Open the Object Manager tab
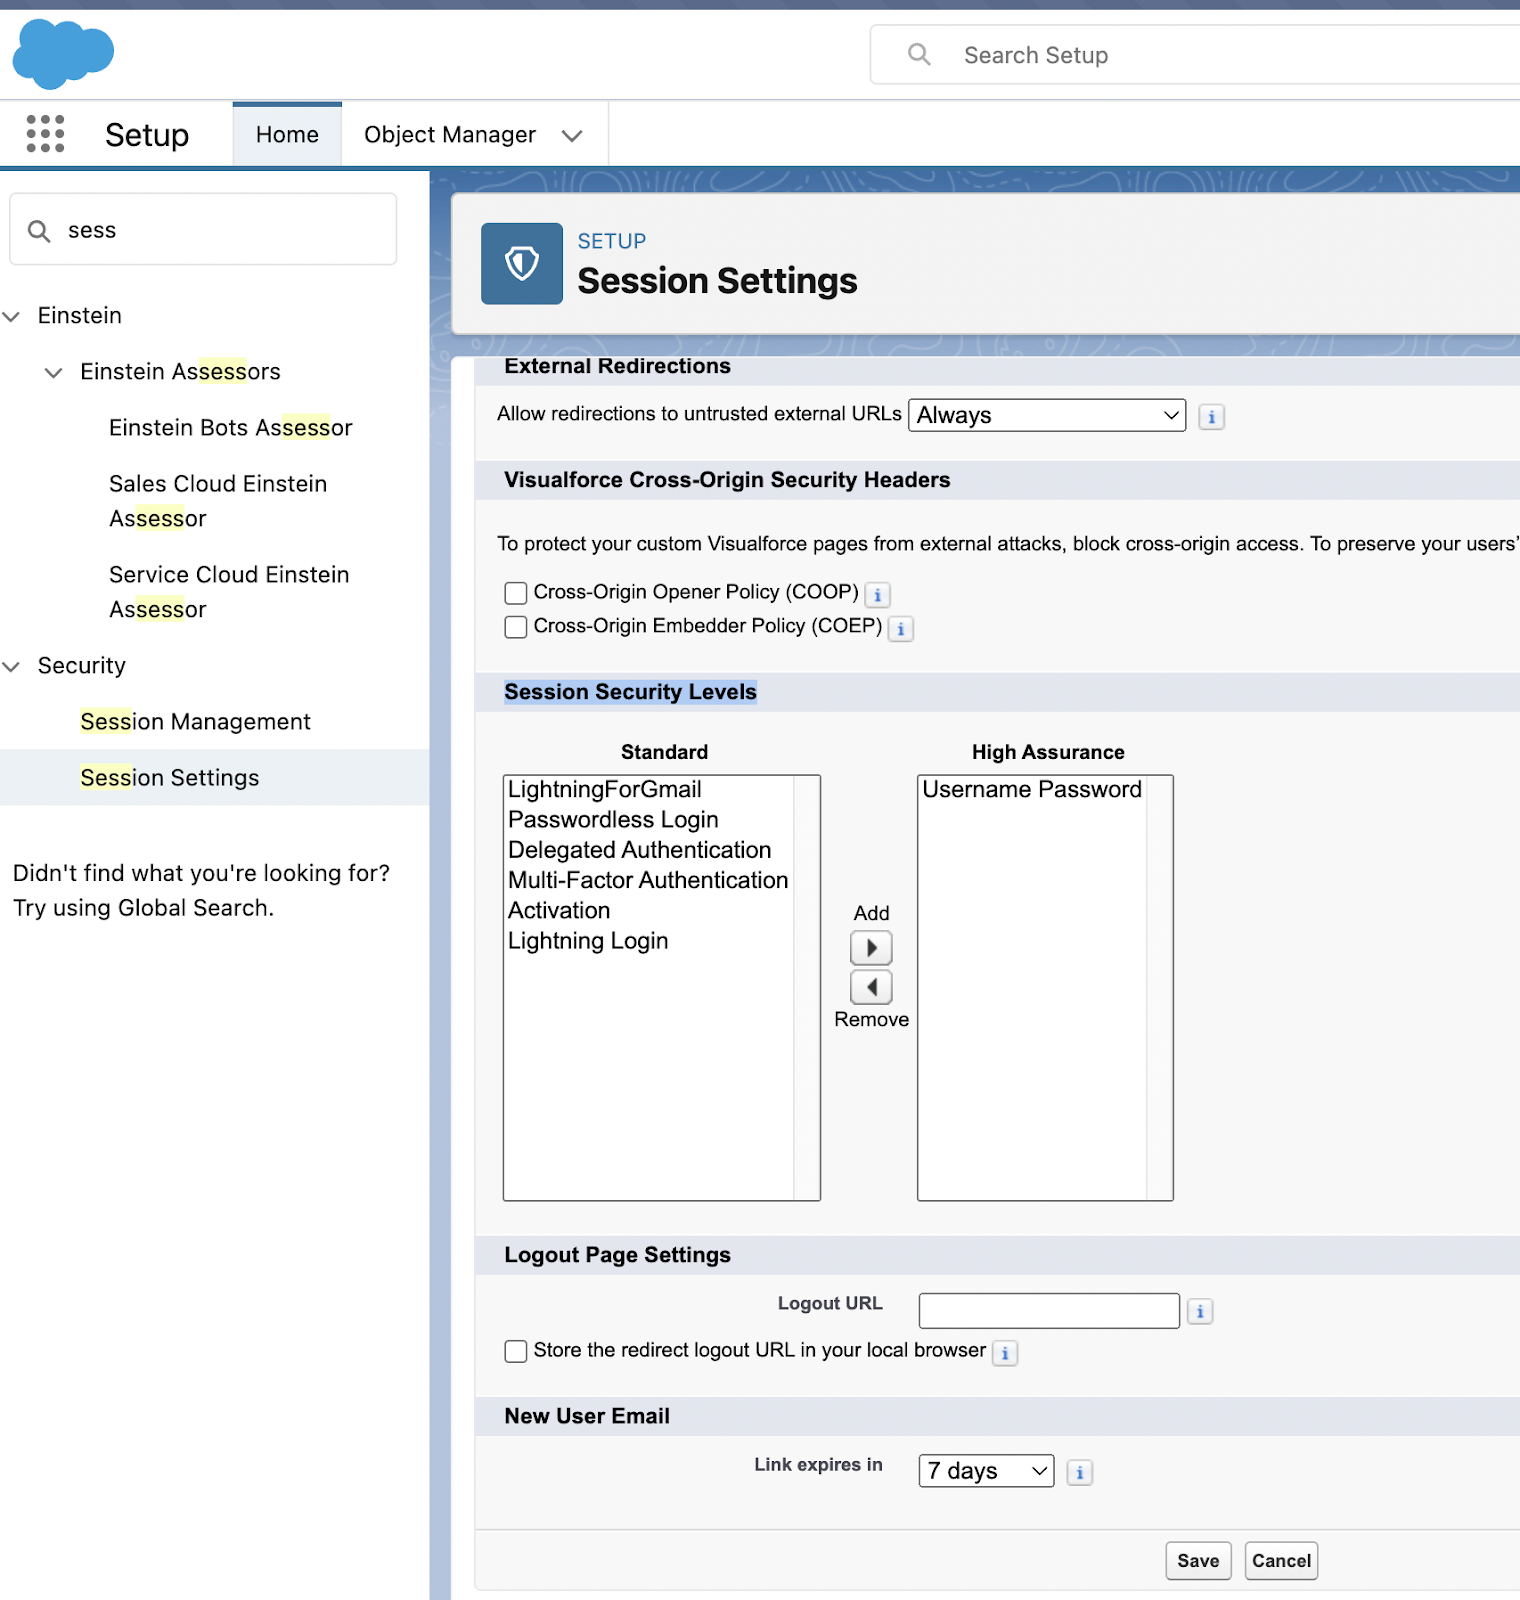The image size is (1520, 1600). pos(450,135)
